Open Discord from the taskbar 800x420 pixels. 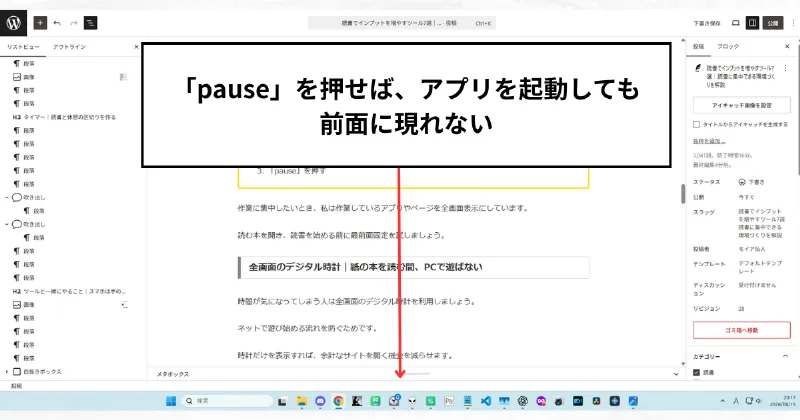click(x=320, y=401)
